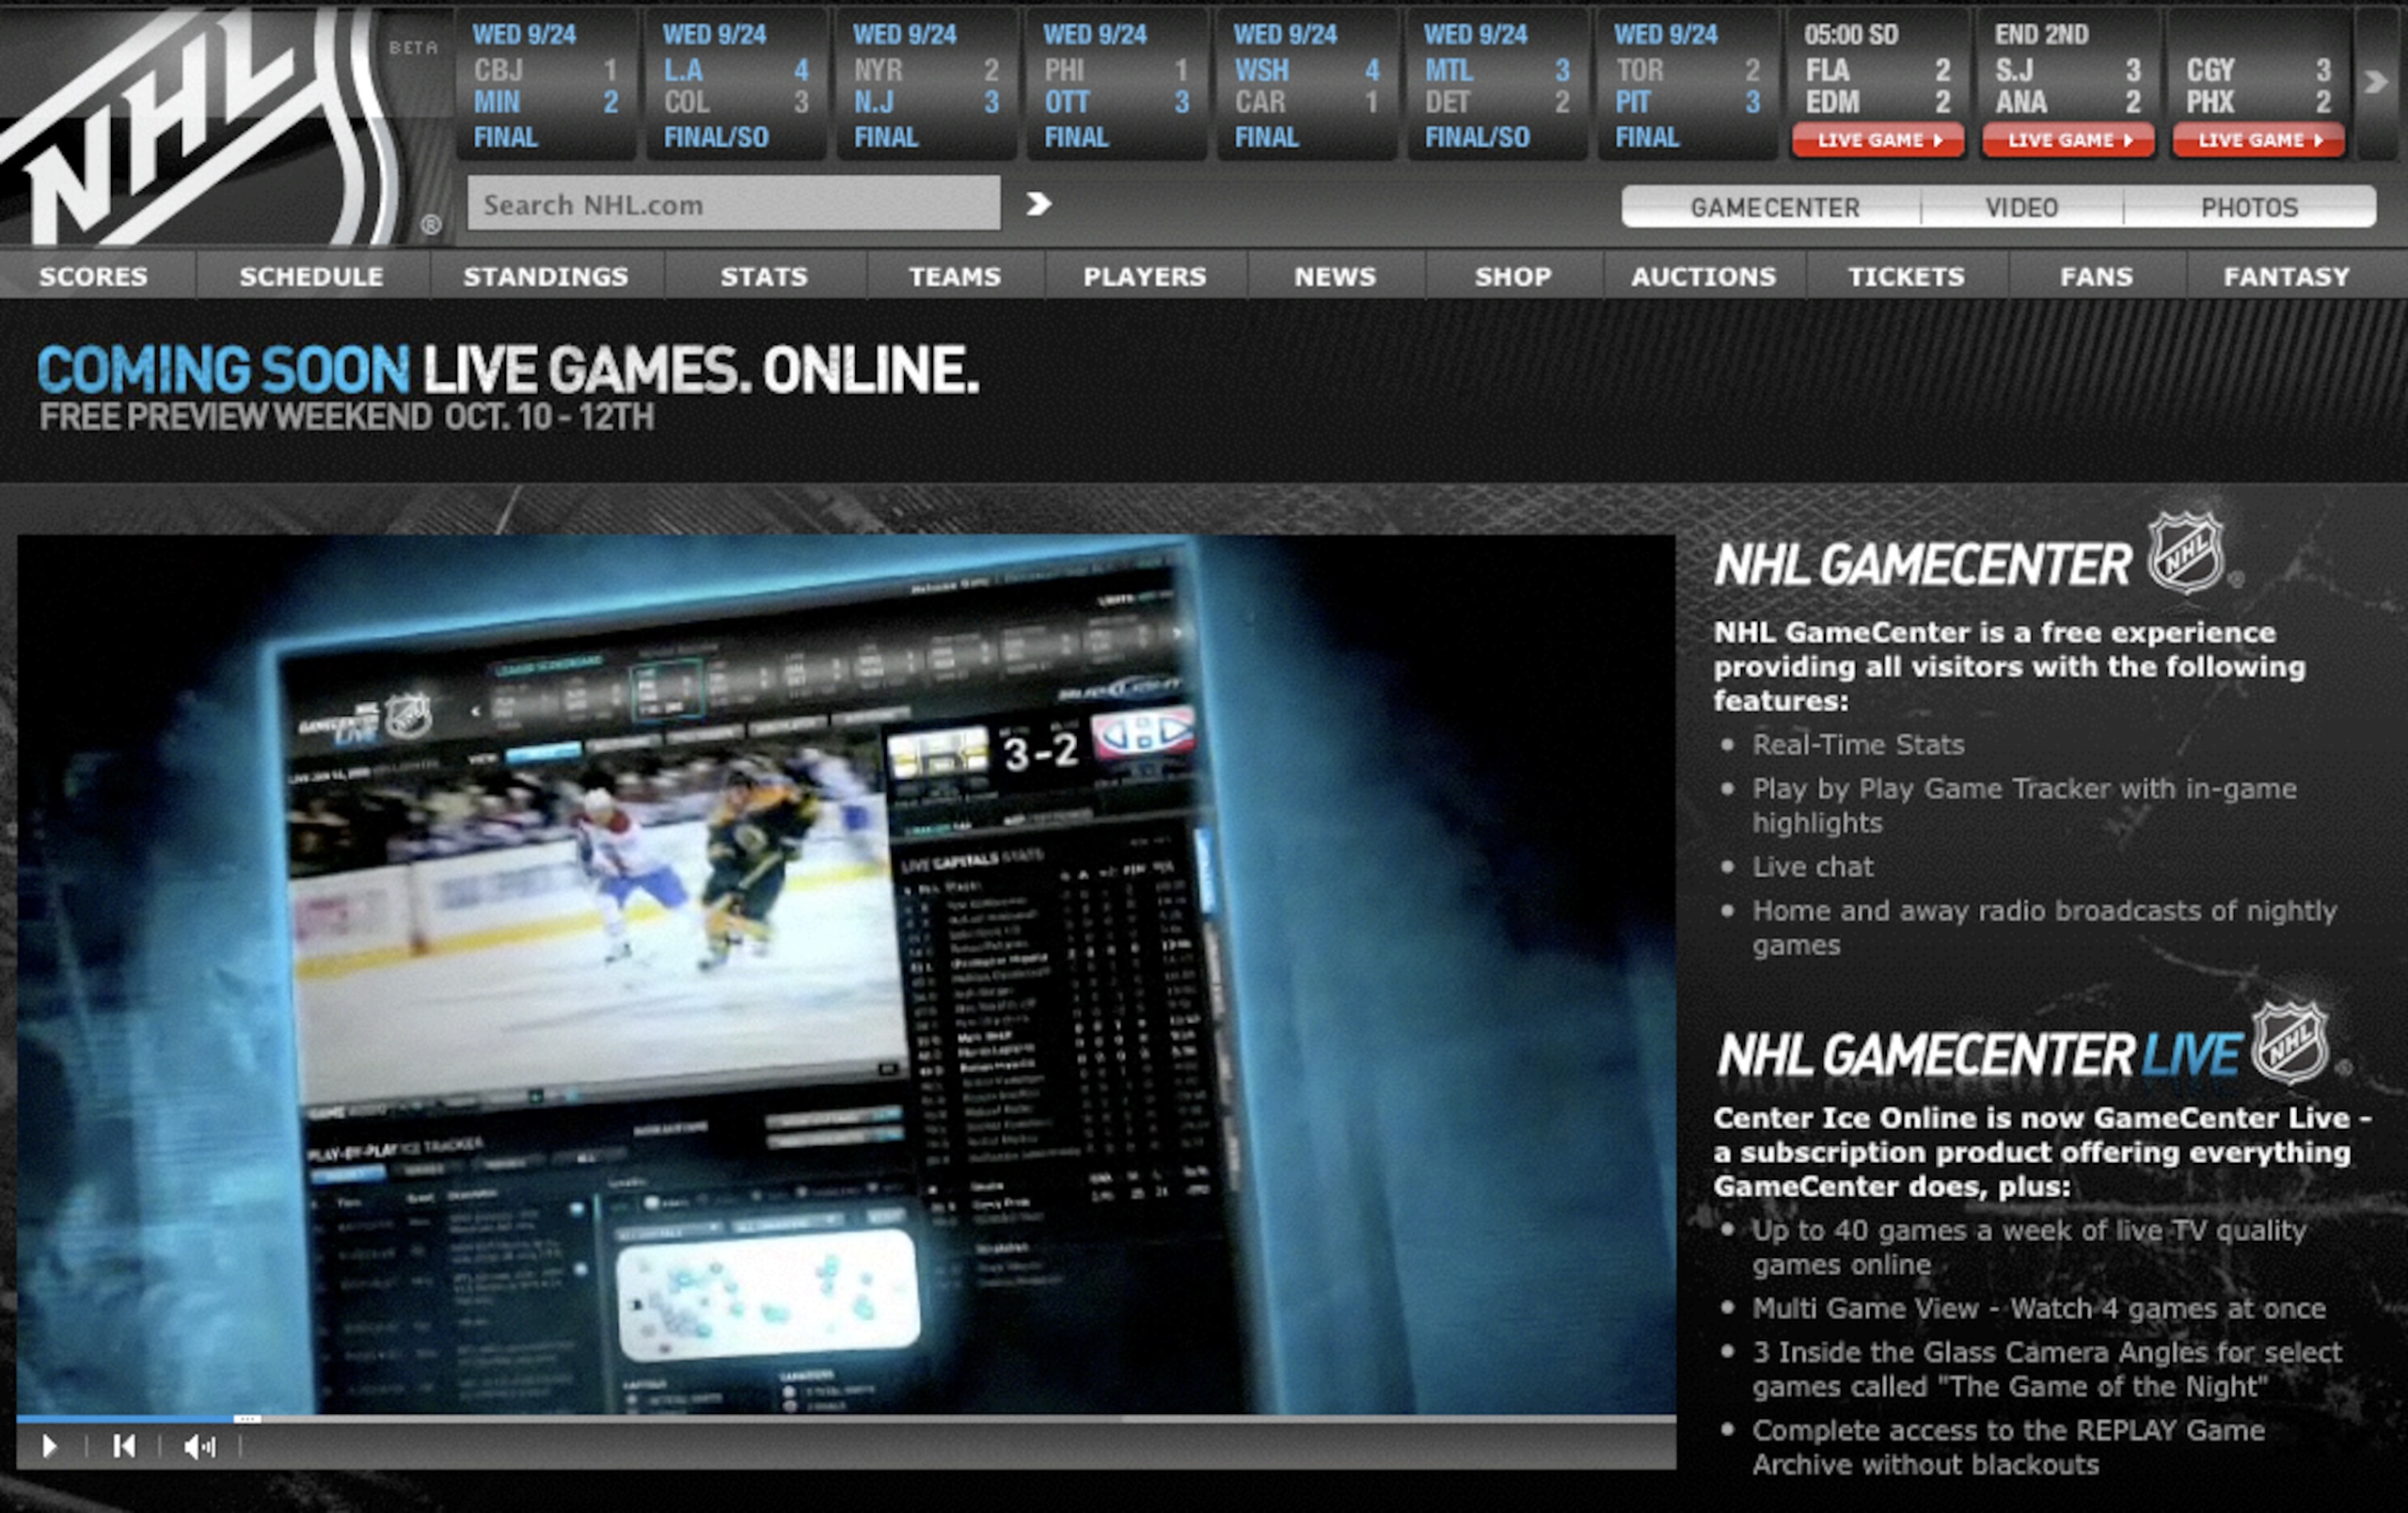2408x1513 pixels.
Task: Click the COMING SOON LIVE GAMES banner
Action: click(x=508, y=370)
